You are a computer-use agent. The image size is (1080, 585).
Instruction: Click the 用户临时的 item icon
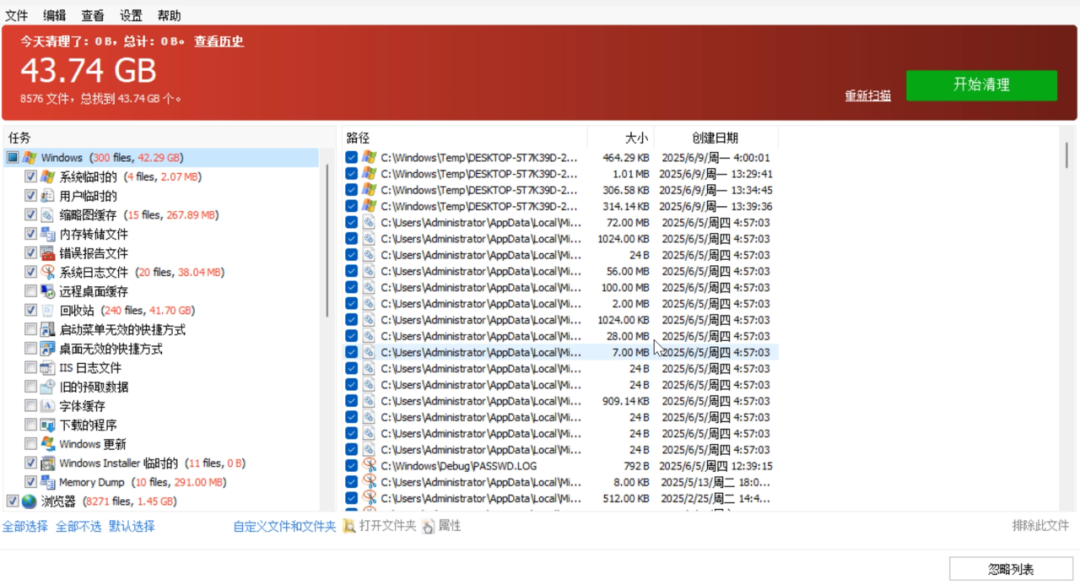click(x=48, y=196)
